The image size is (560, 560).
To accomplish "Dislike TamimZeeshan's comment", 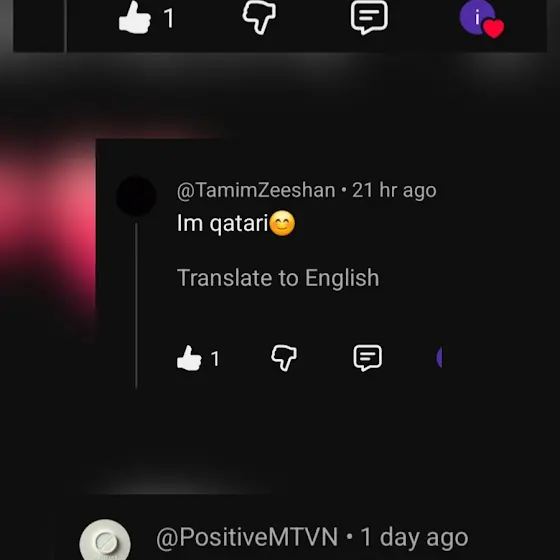I will (284, 358).
